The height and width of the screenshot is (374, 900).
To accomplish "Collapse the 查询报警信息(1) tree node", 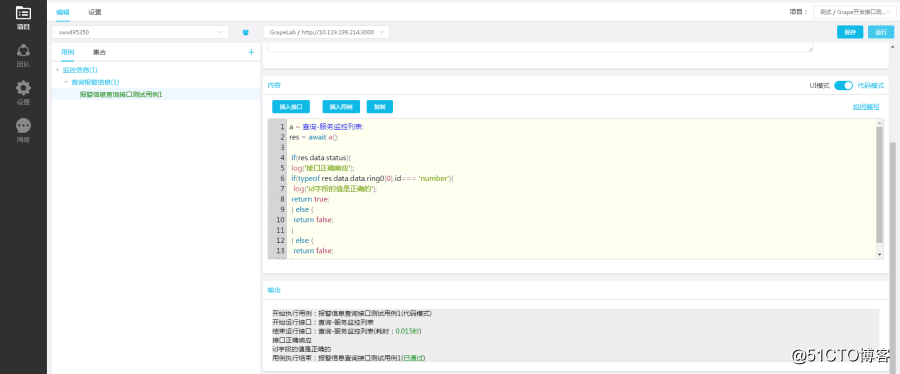I will [x=66, y=82].
